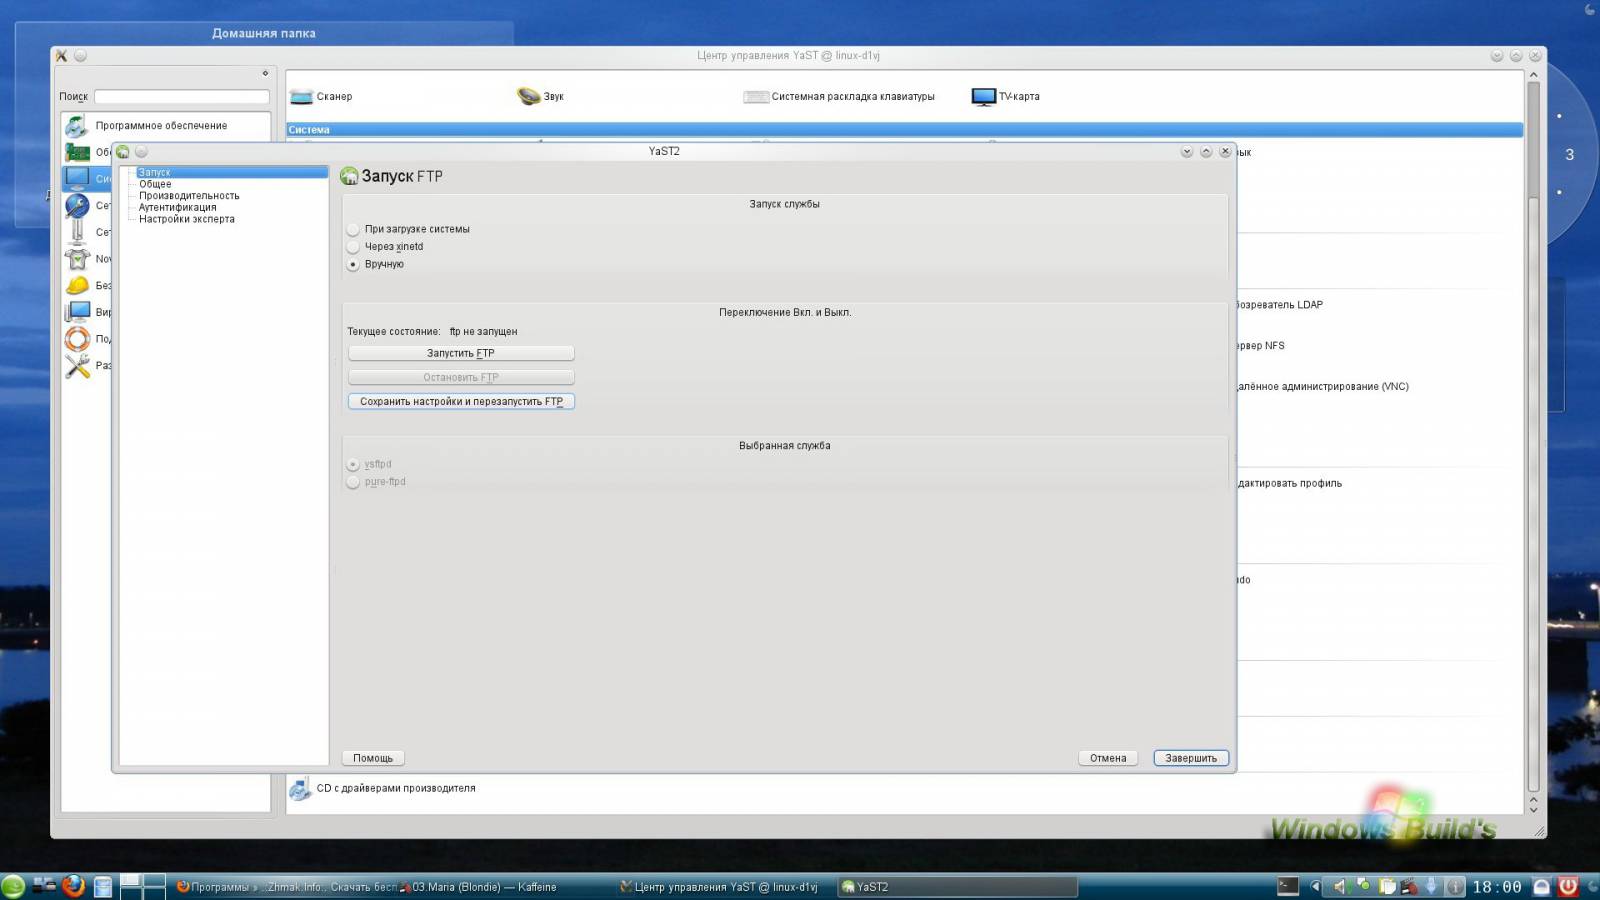Select the Novell T-shirt category icon
The height and width of the screenshot is (900, 1600).
coord(77,259)
